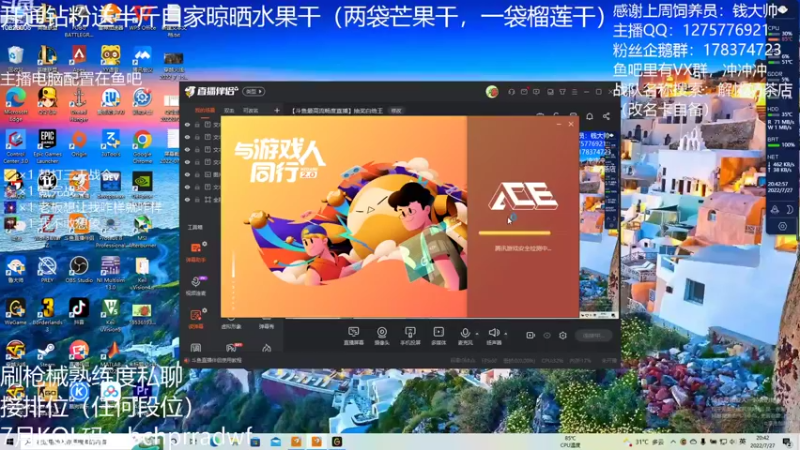Open Windows Start button

tap(9, 442)
